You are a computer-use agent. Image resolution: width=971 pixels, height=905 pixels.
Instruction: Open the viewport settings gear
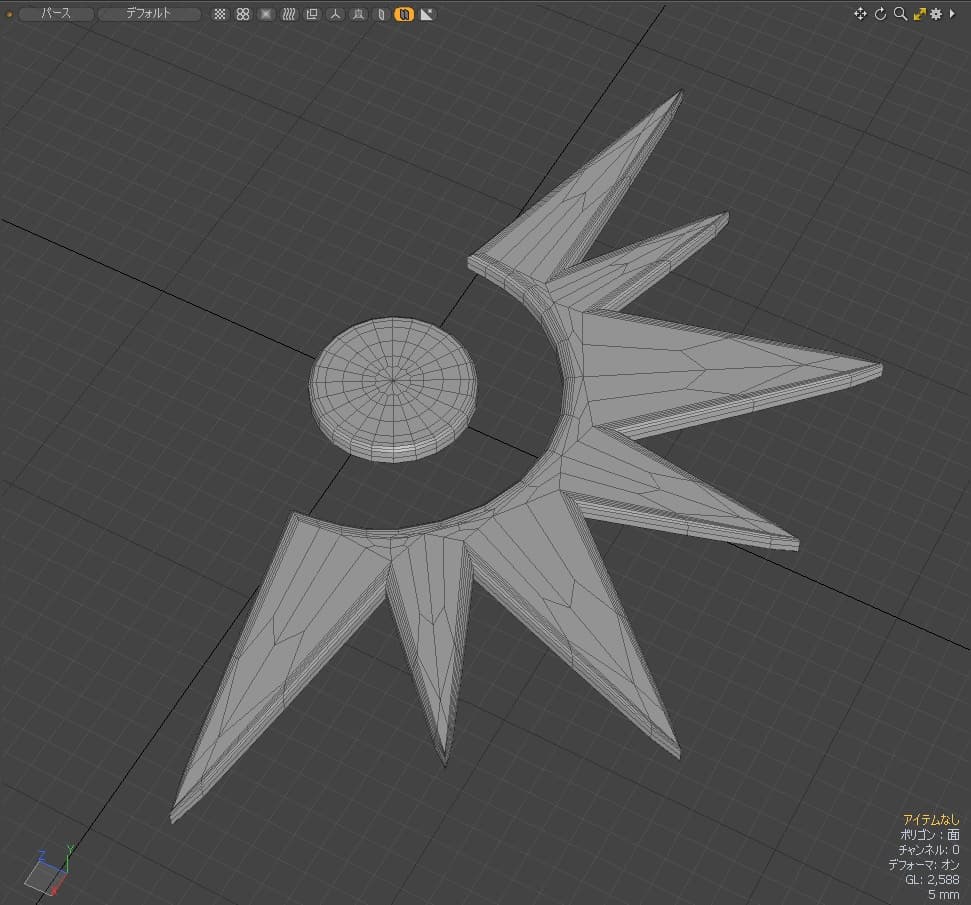[936, 14]
